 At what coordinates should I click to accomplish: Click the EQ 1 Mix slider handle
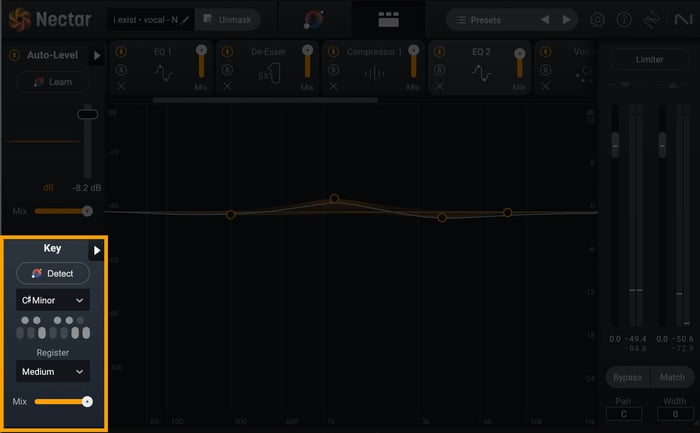[x=201, y=50]
